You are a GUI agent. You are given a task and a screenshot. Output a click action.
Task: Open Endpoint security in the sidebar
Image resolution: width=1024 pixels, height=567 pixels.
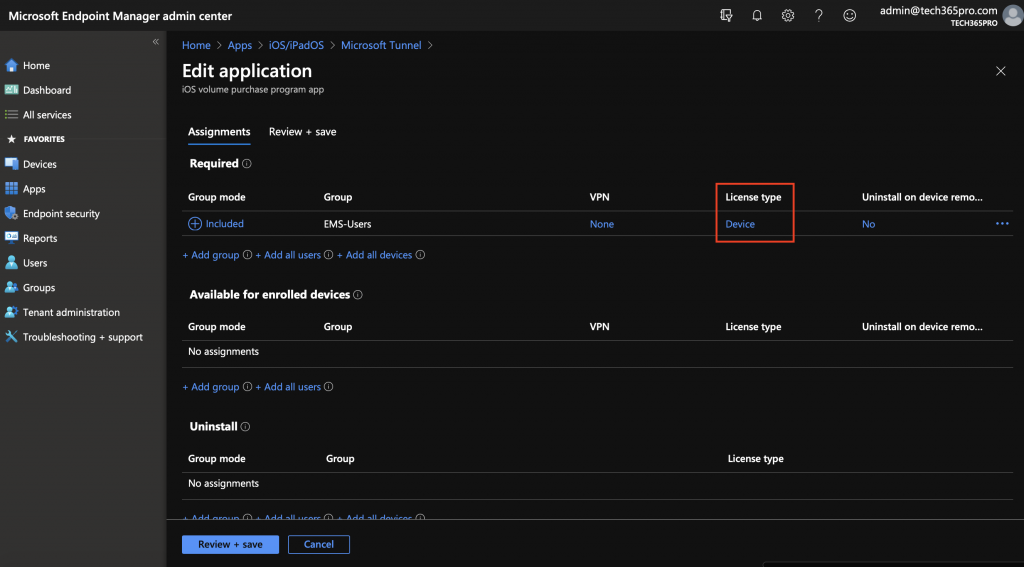point(61,213)
